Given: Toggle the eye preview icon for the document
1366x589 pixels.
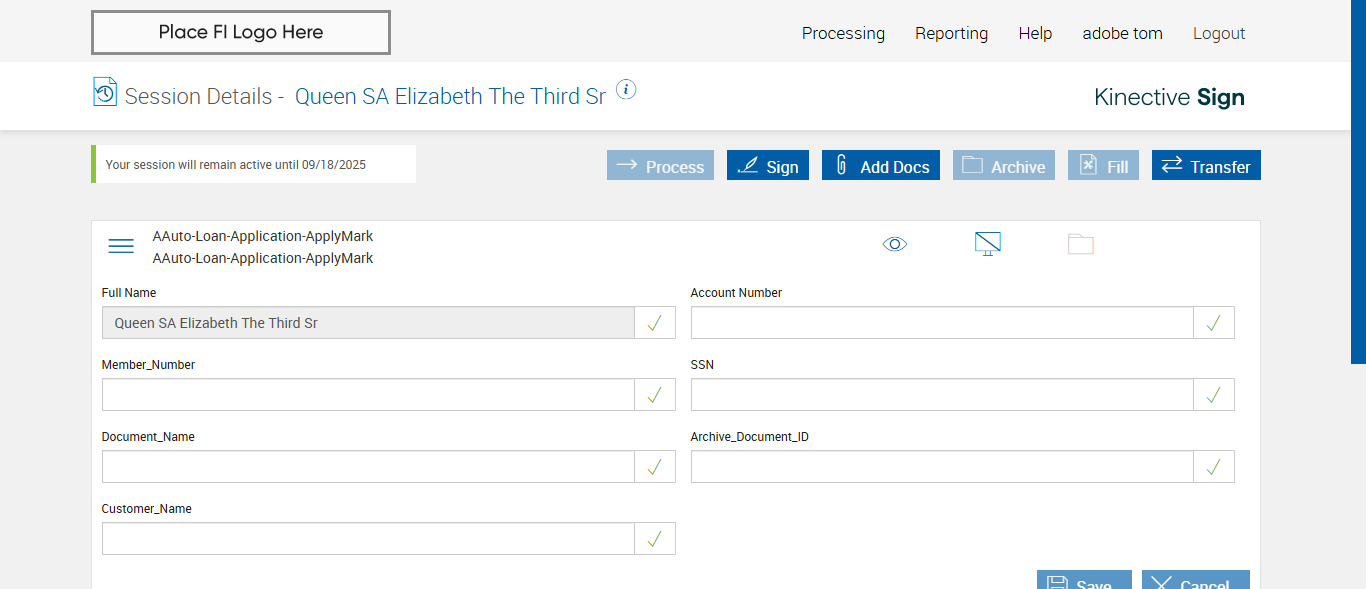Looking at the screenshot, I should pyautogui.click(x=895, y=244).
